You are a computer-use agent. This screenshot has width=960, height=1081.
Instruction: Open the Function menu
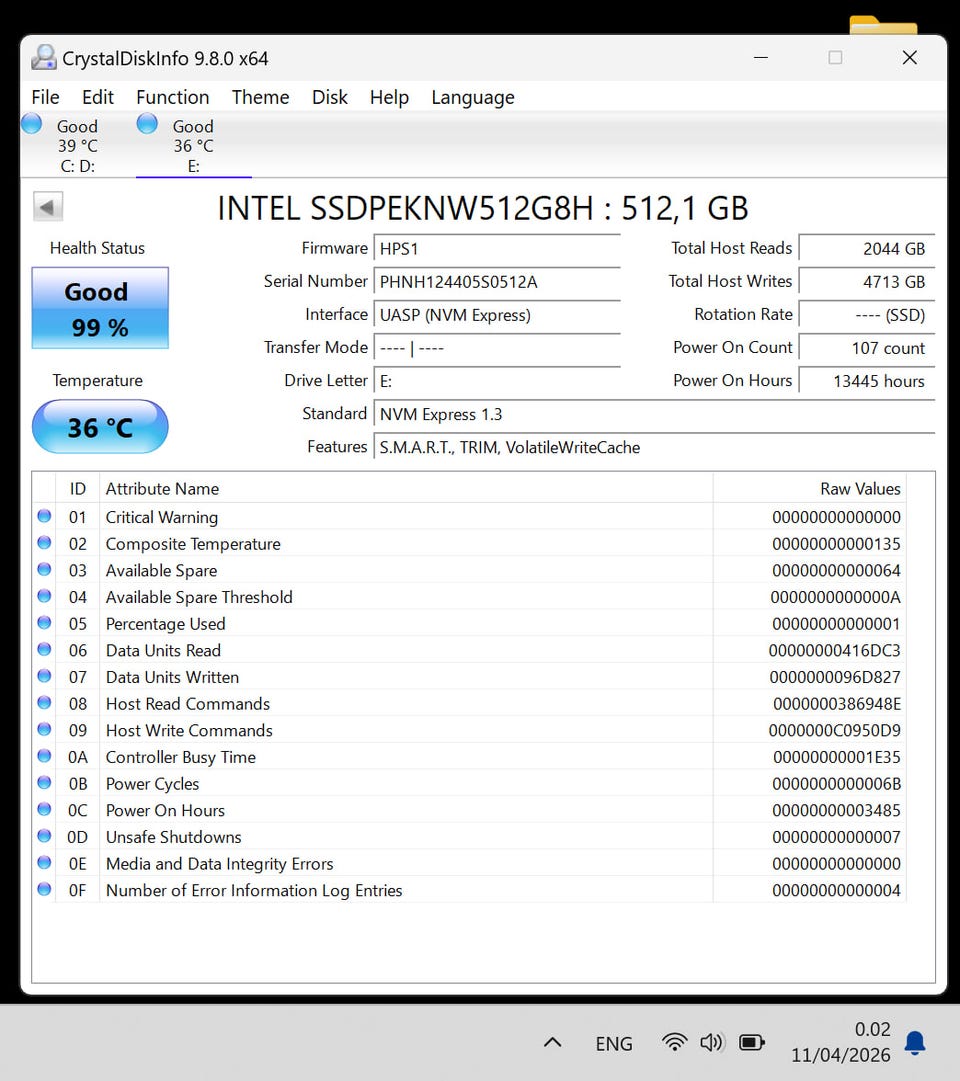(172, 97)
